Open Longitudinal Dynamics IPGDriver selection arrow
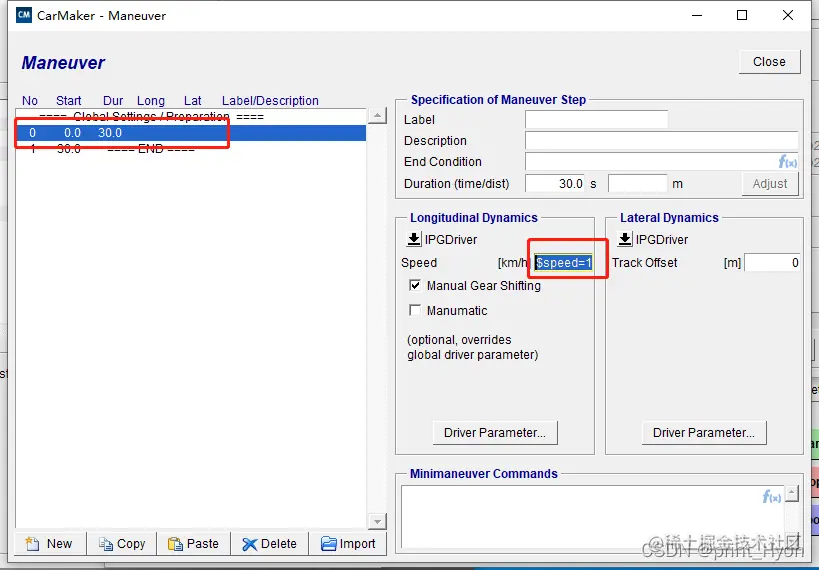Viewport: 819px width, 570px height. click(x=414, y=239)
